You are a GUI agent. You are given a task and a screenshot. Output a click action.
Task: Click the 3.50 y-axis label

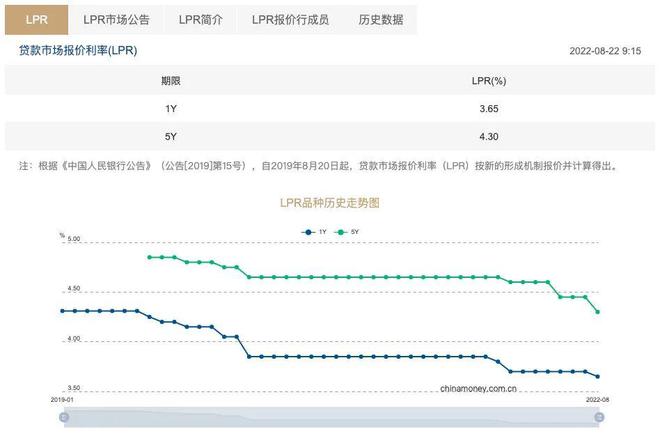pyautogui.click(x=74, y=388)
